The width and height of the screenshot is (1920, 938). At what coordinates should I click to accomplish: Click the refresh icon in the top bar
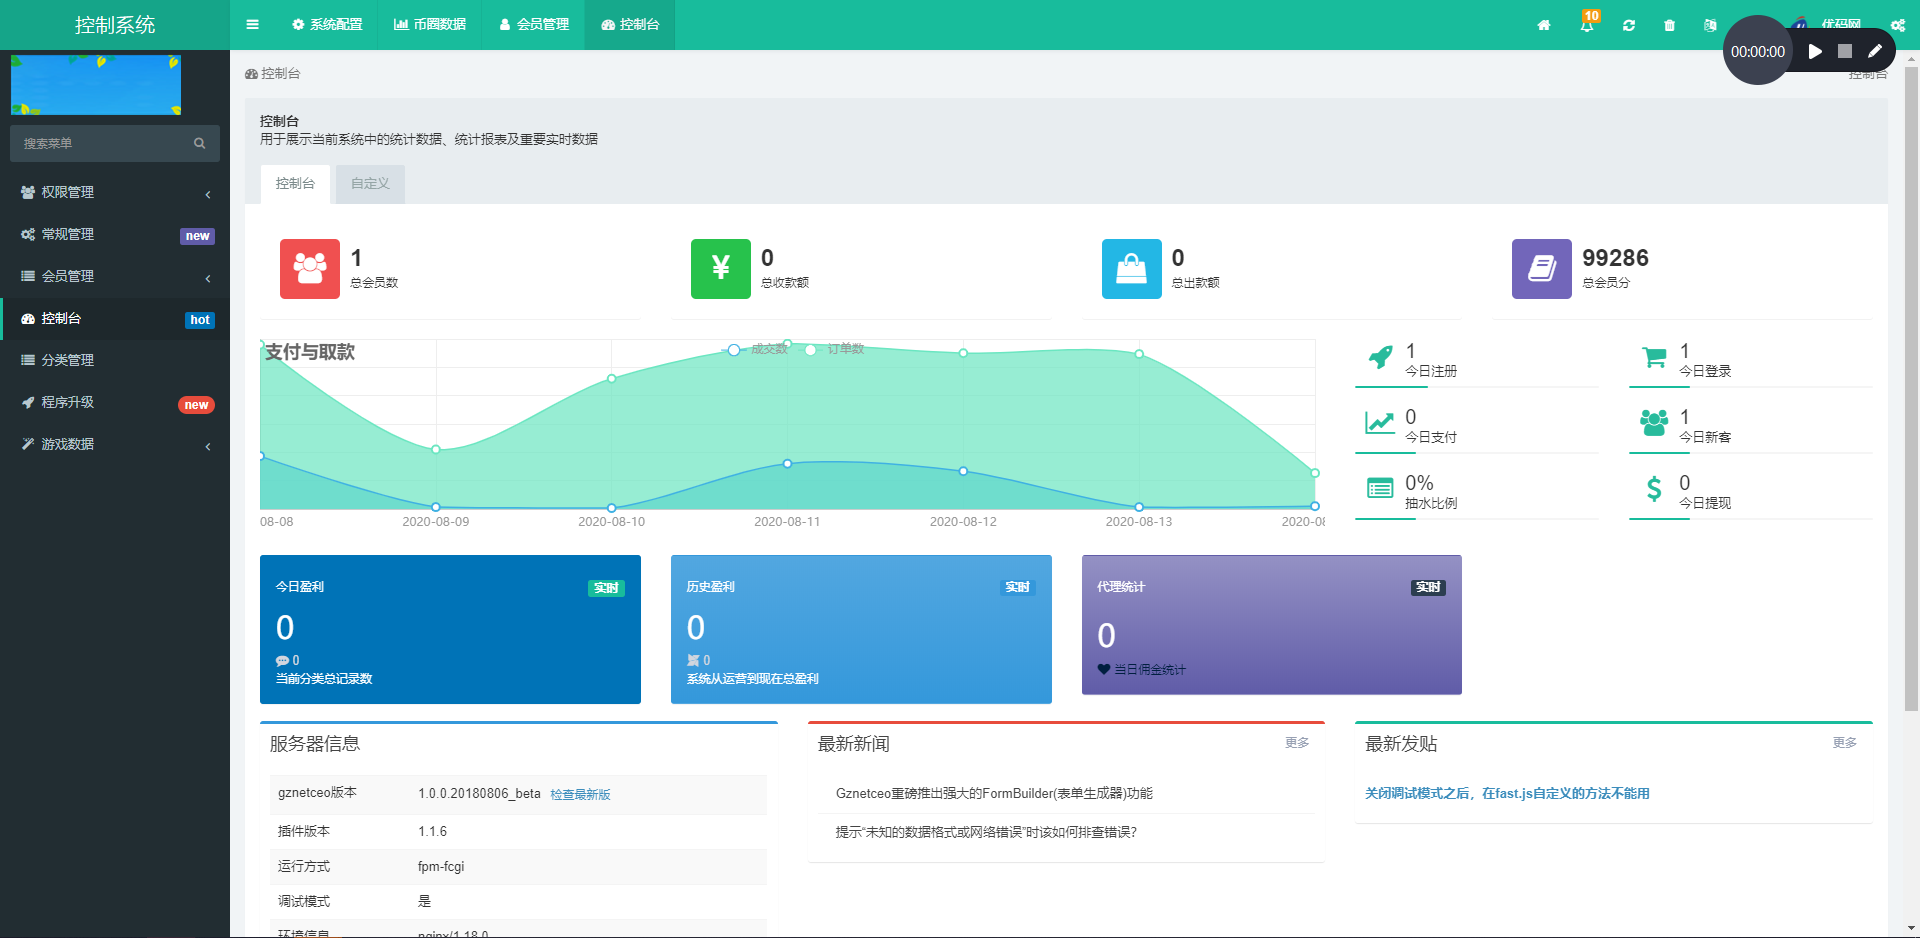click(1629, 25)
